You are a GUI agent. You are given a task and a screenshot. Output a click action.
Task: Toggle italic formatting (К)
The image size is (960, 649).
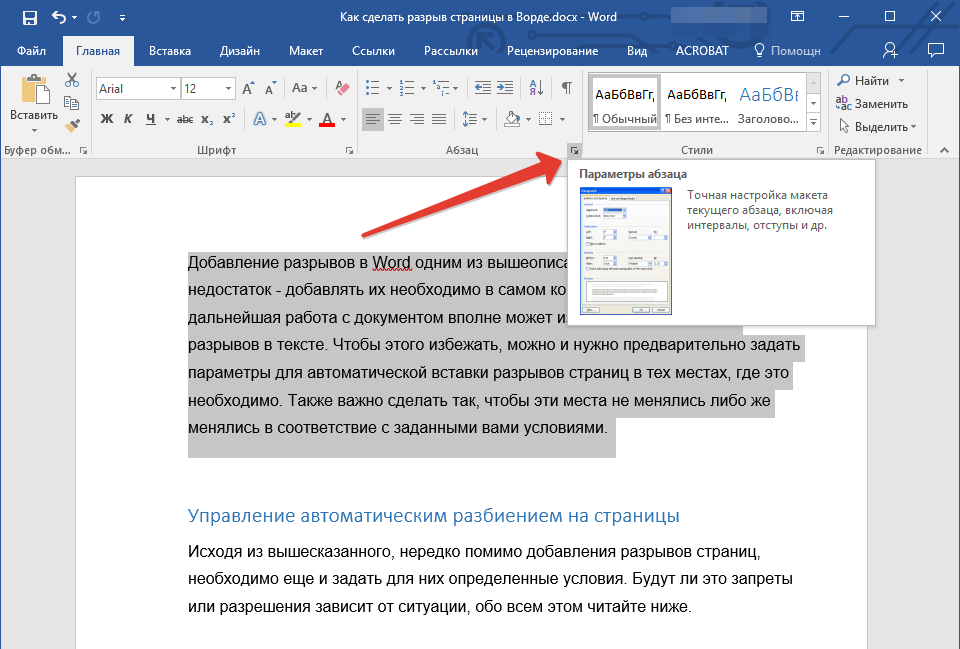[x=128, y=120]
